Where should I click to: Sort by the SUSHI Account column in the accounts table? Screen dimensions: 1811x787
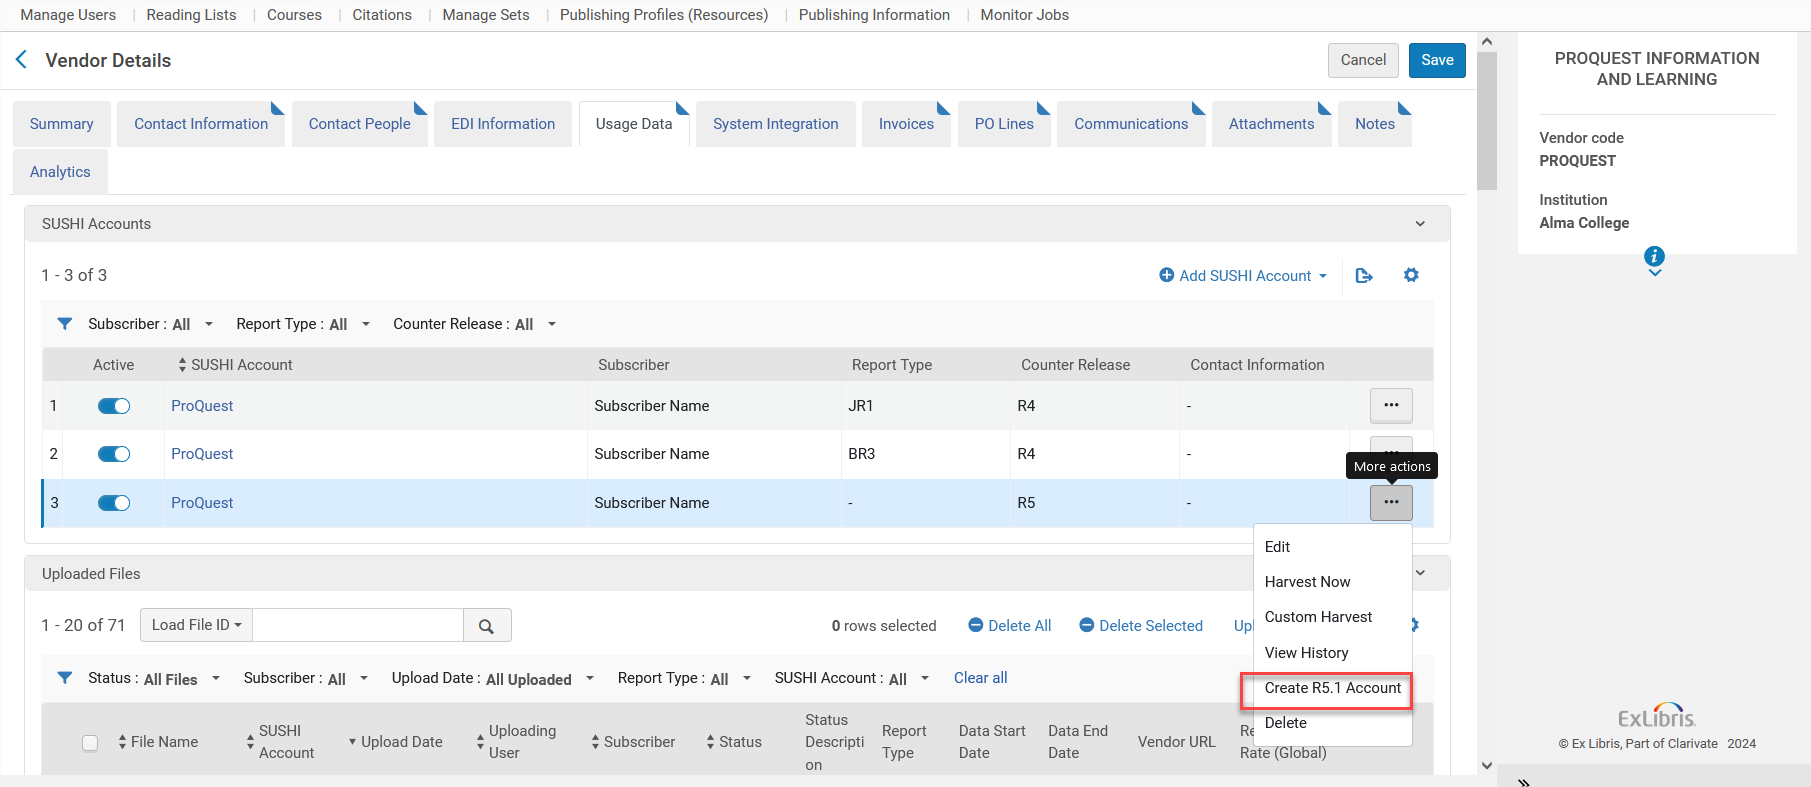pyautogui.click(x=235, y=365)
